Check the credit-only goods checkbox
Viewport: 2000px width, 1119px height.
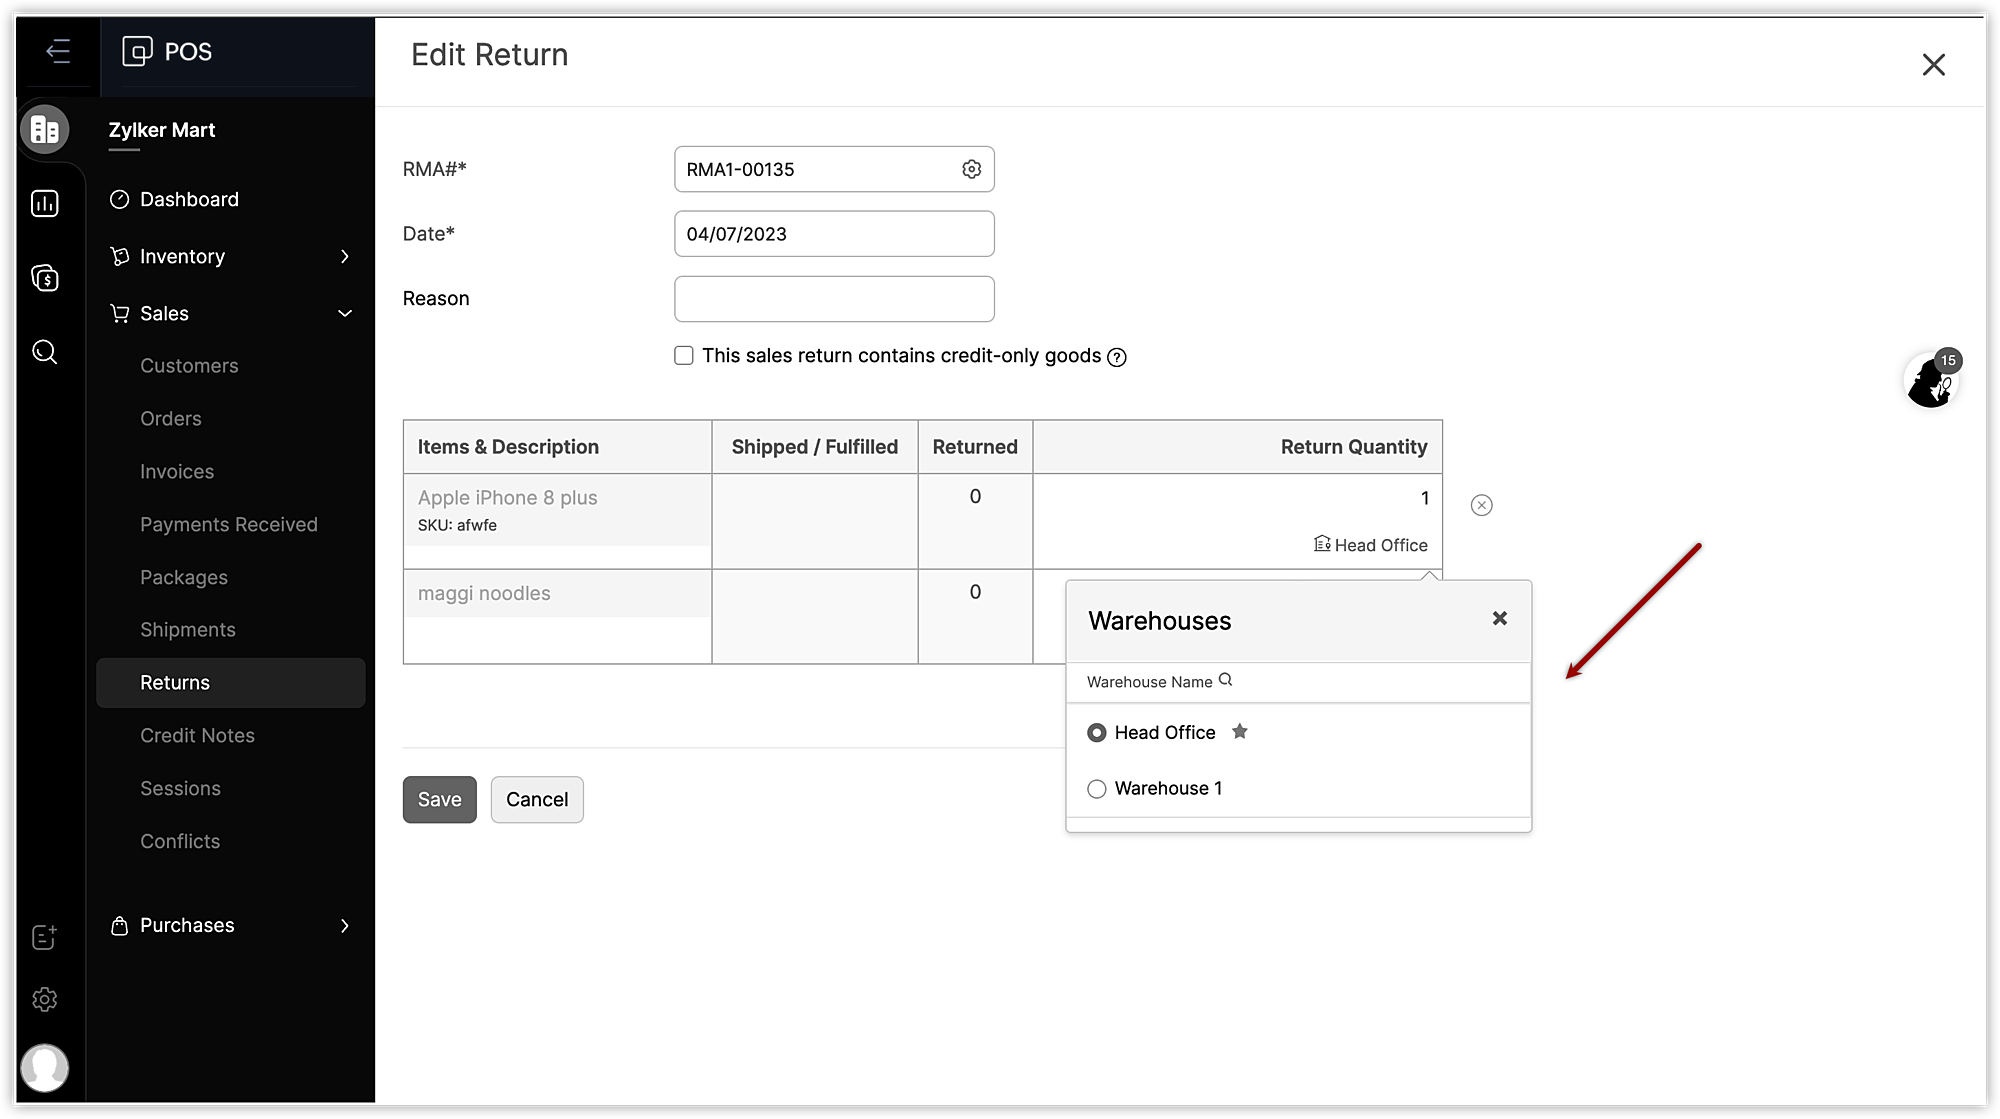point(684,356)
